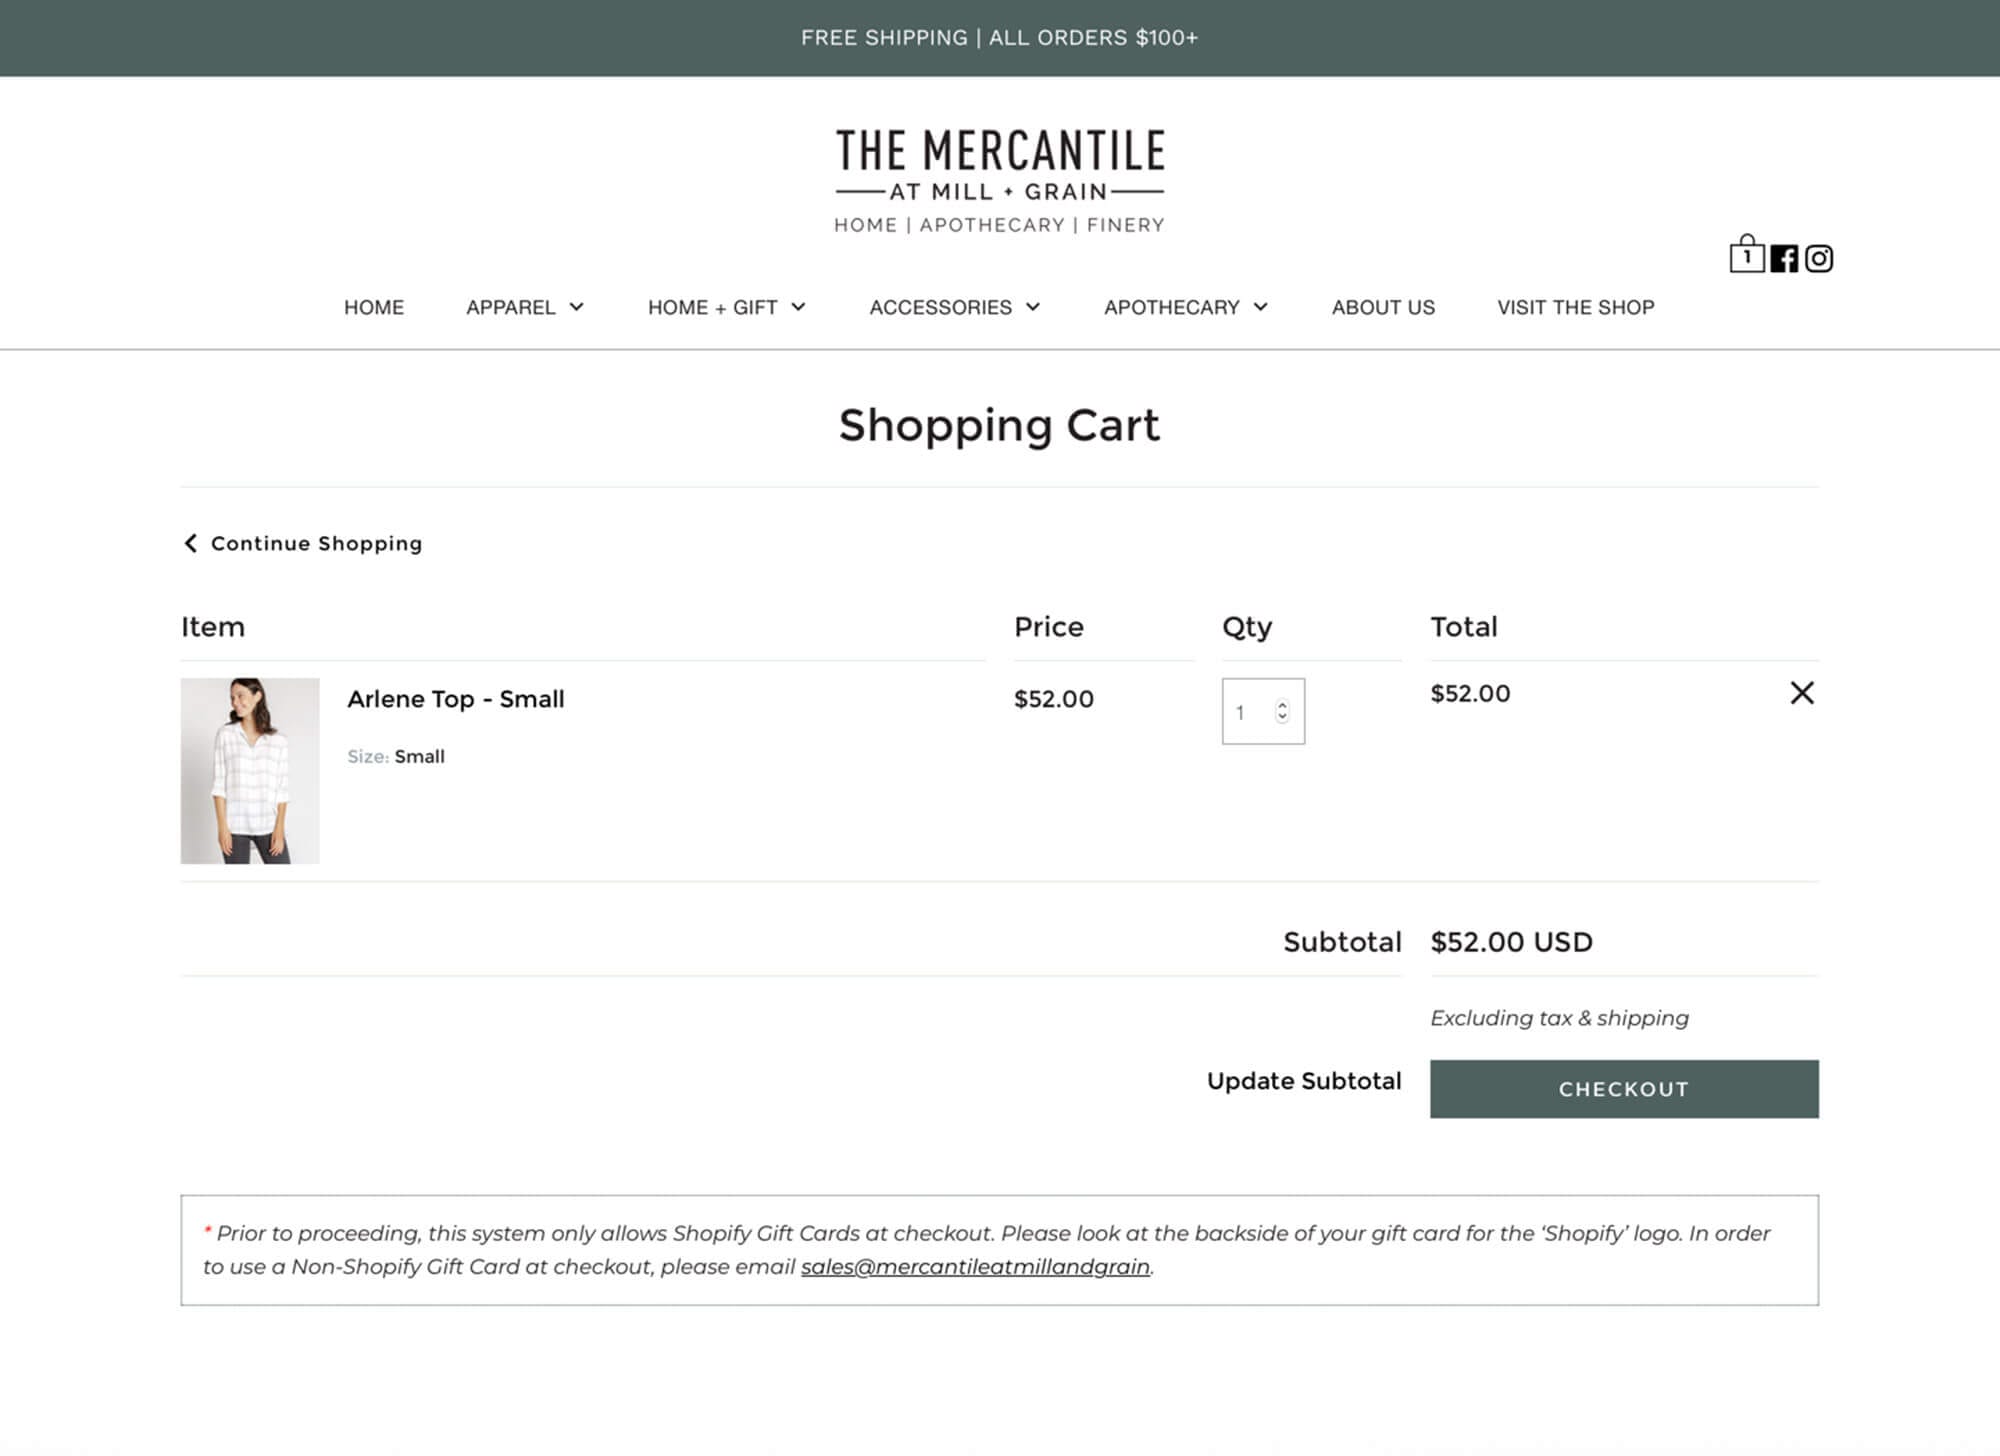Go to the Home menu item
This screenshot has width=2000, height=1456.
coord(374,308)
